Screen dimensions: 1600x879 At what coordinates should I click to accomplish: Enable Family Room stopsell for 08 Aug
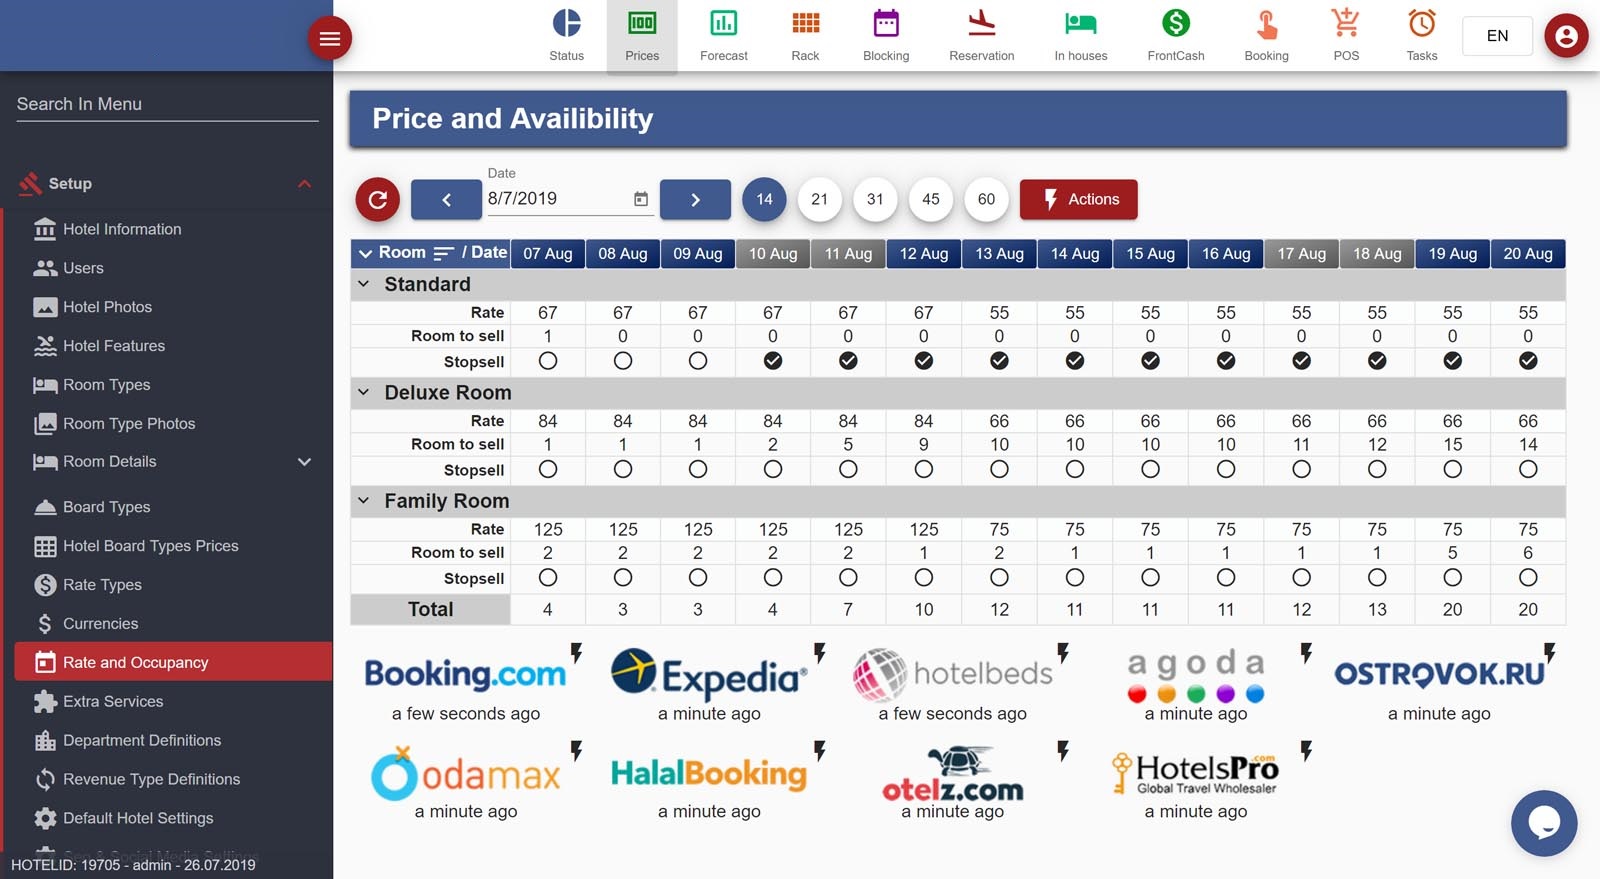pyautogui.click(x=623, y=577)
